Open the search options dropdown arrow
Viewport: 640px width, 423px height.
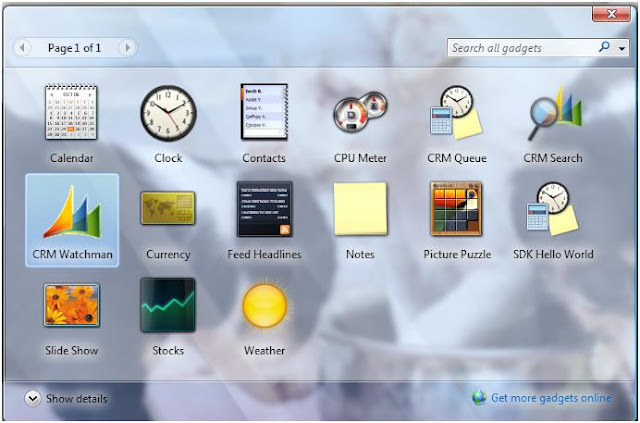pyautogui.click(x=622, y=49)
